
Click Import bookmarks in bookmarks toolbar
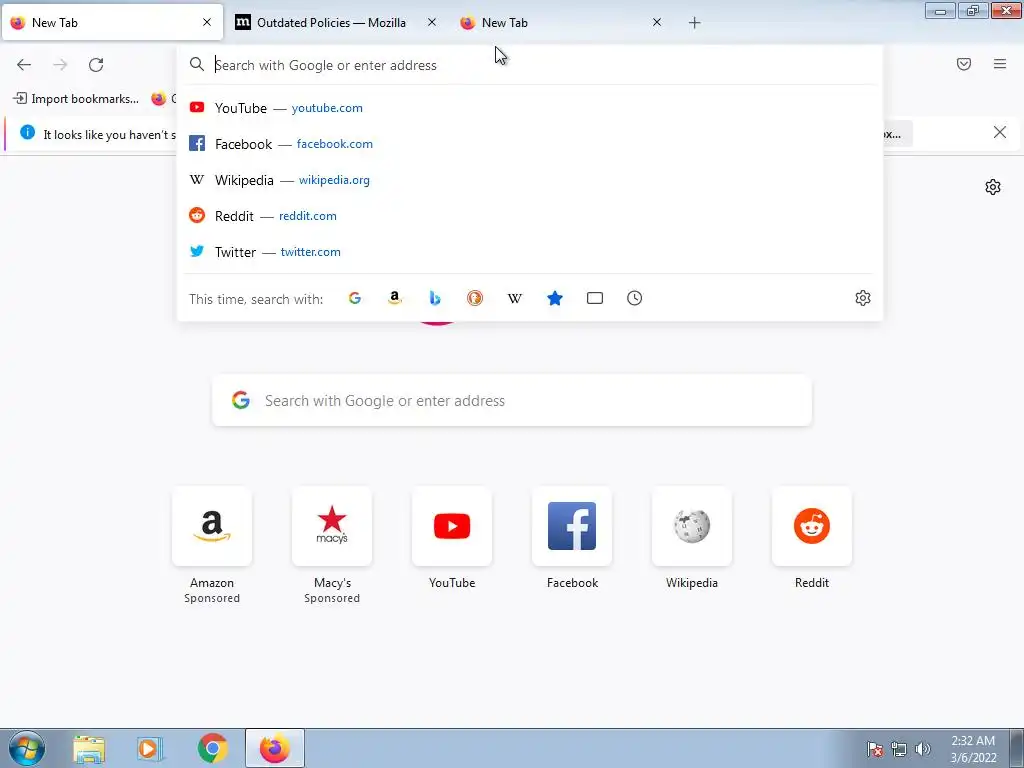click(x=76, y=99)
